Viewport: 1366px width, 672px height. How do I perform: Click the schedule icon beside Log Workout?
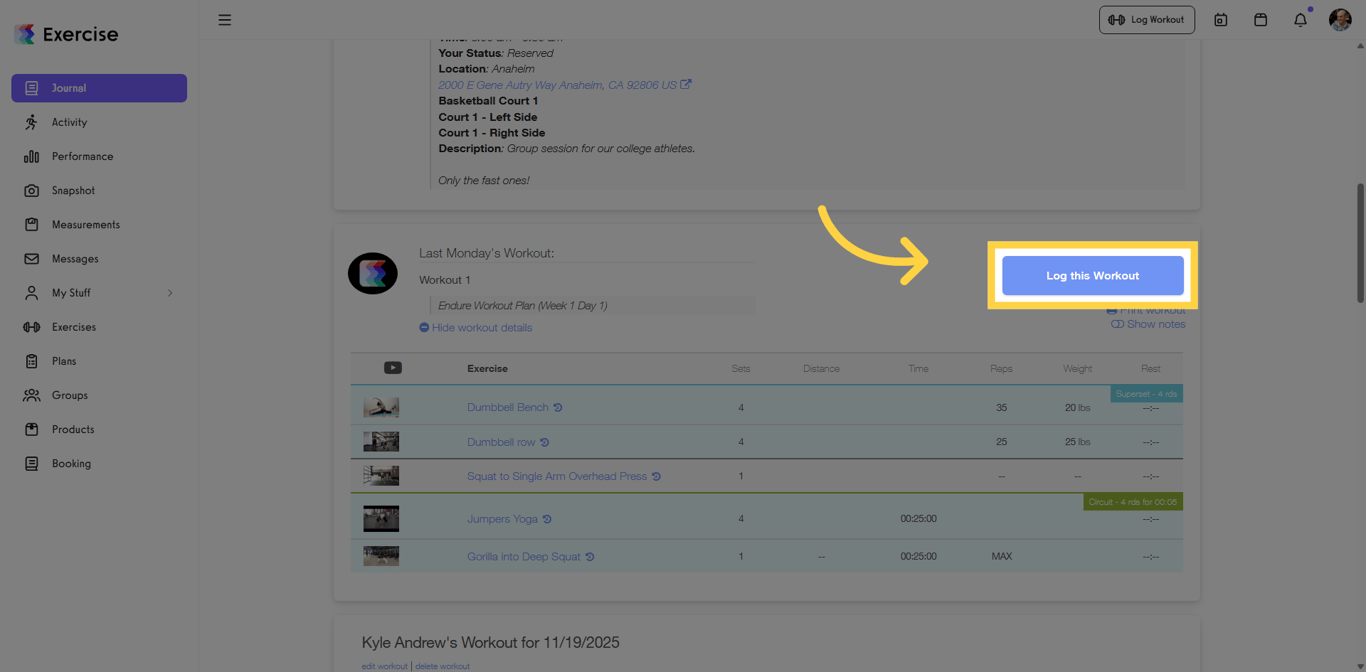[1220, 20]
